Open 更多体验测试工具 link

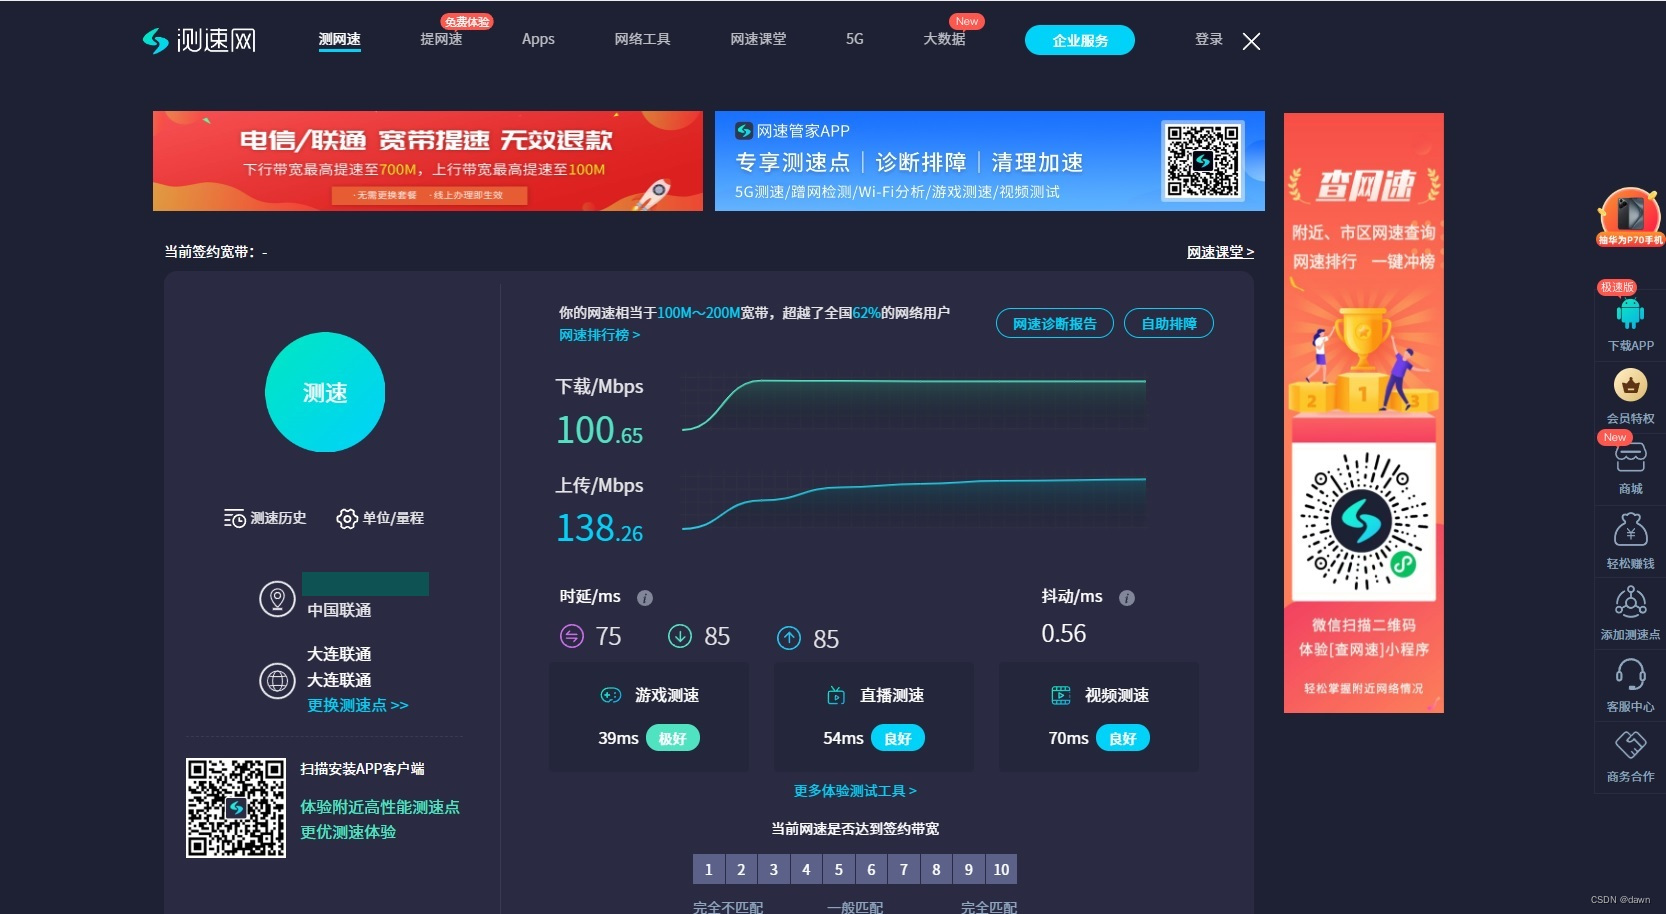click(x=855, y=791)
